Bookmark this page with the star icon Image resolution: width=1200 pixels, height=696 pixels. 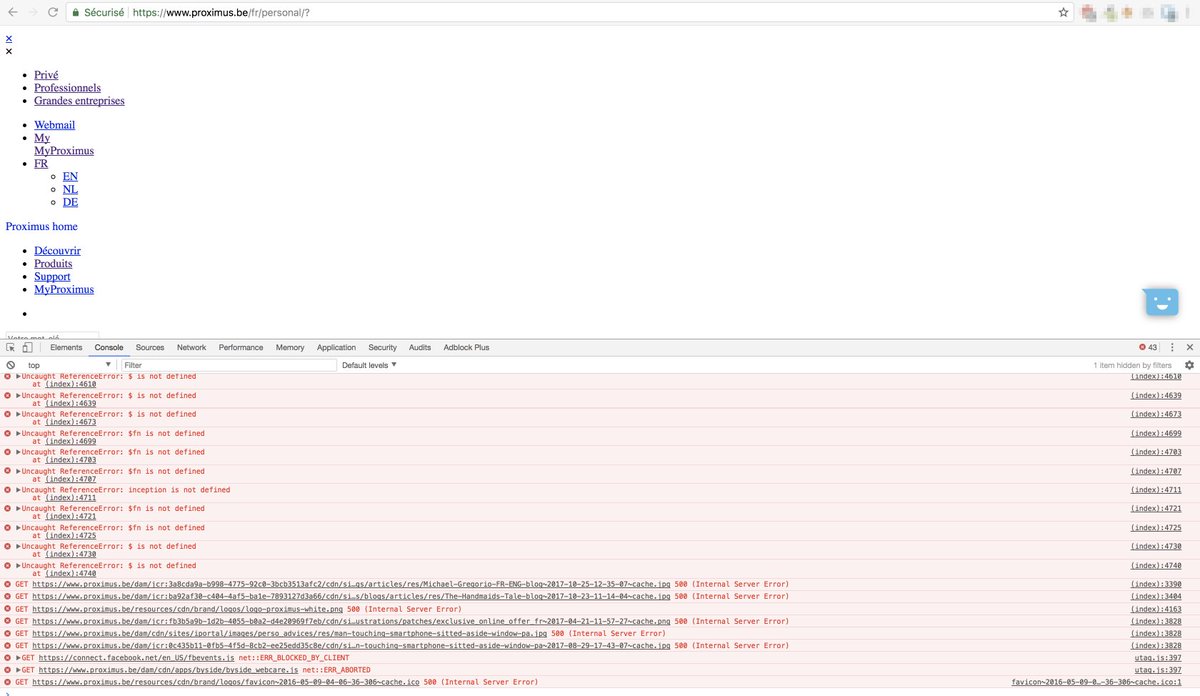click(x=1064, y=13)
